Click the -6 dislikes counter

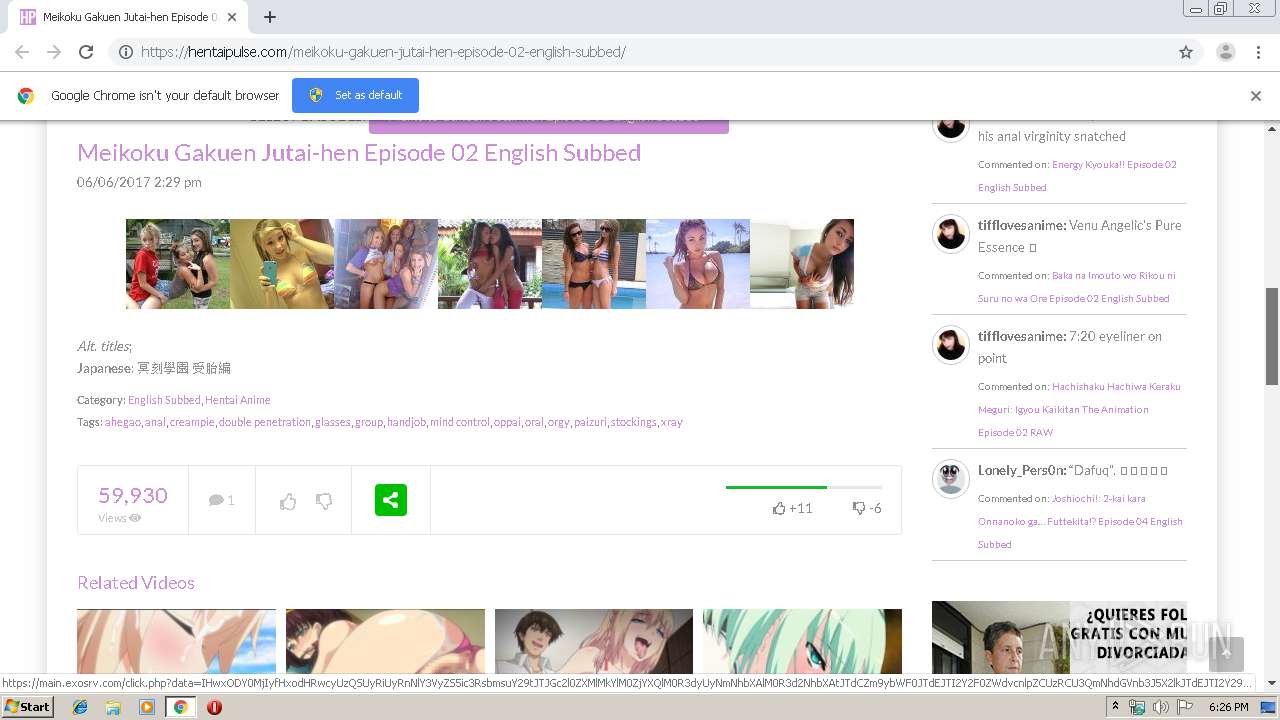(x=867, y=508)
